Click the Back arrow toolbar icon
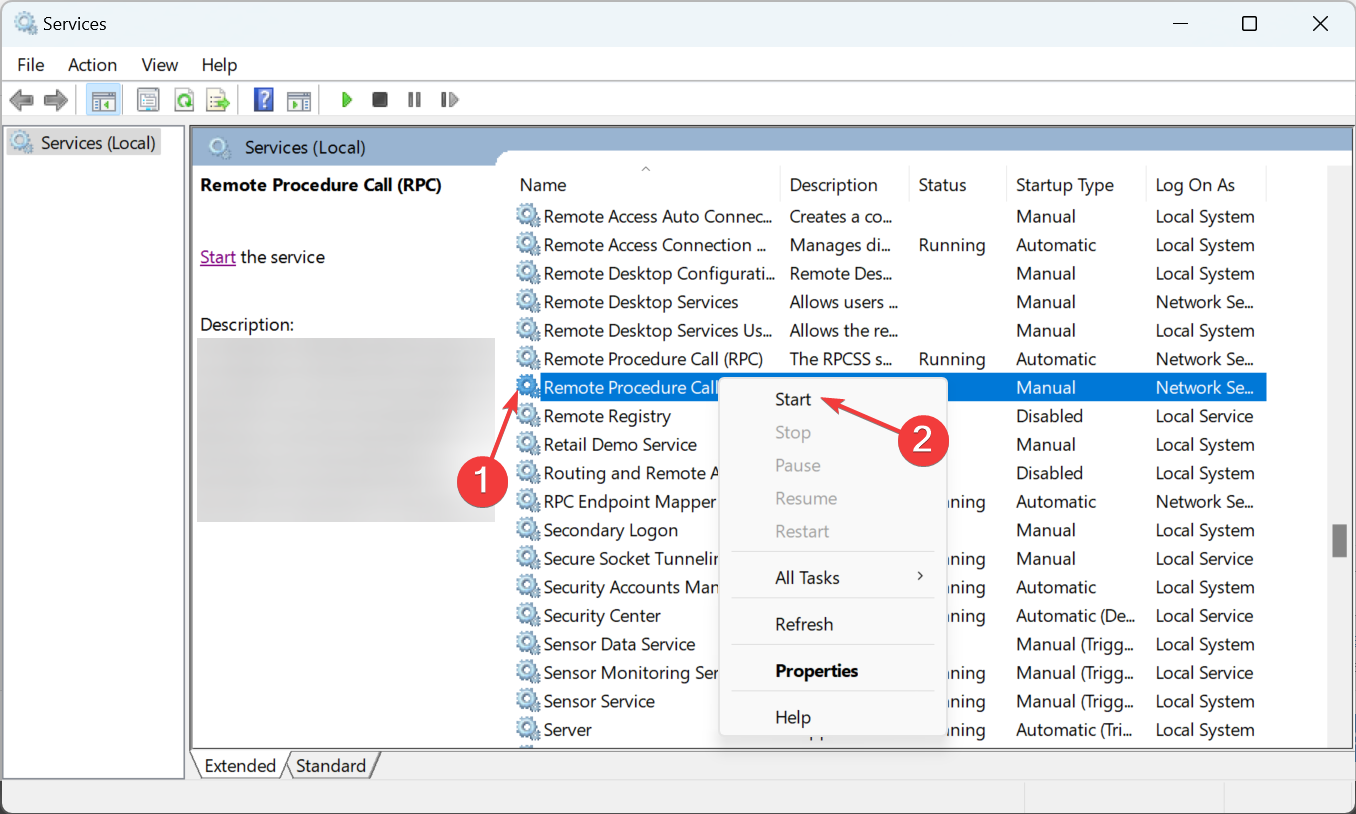 [x=21, y=100]
